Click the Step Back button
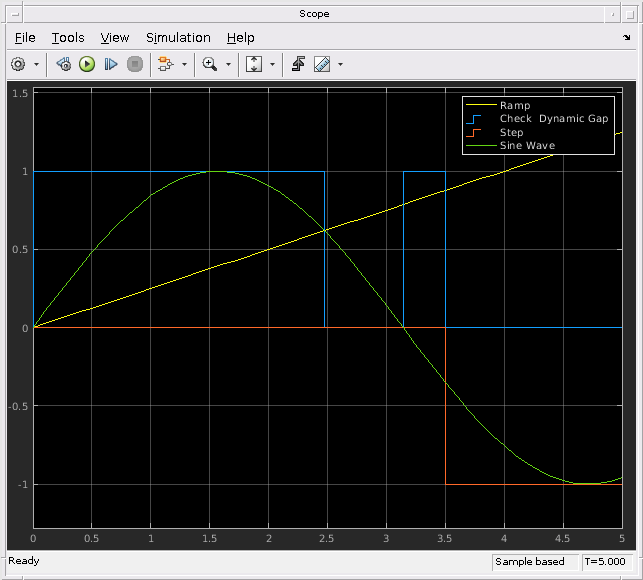Image resolution: width=643 pixels, height=580 pixels. coord(64,64)
